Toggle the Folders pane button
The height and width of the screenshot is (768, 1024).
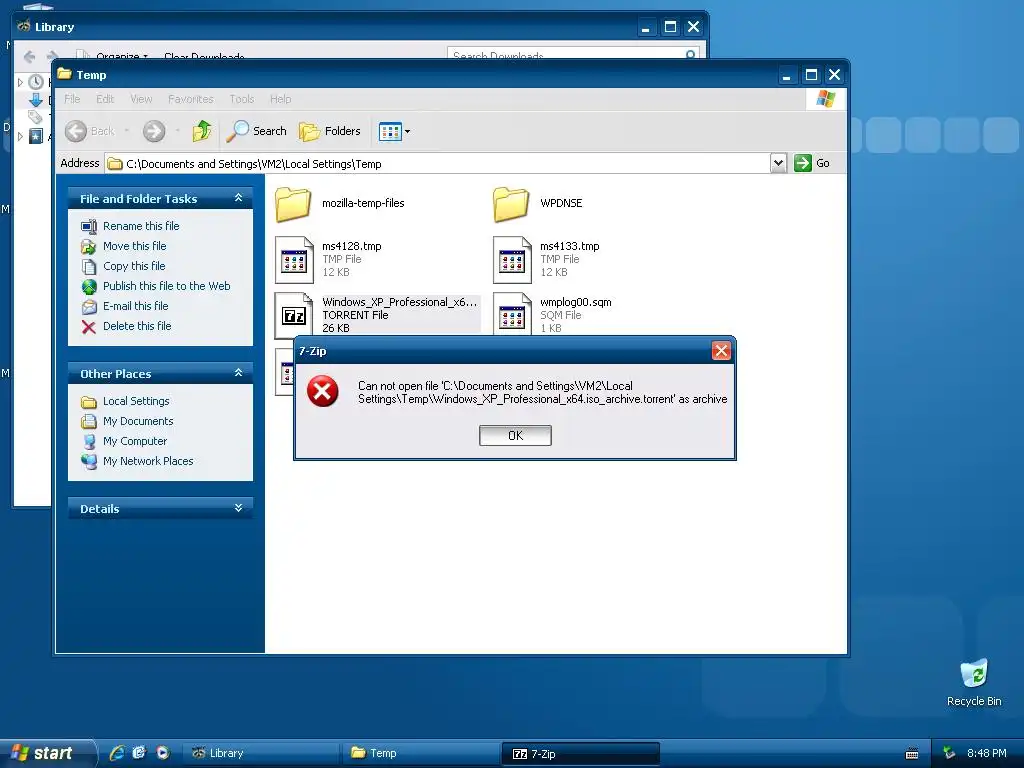point(330,131)
